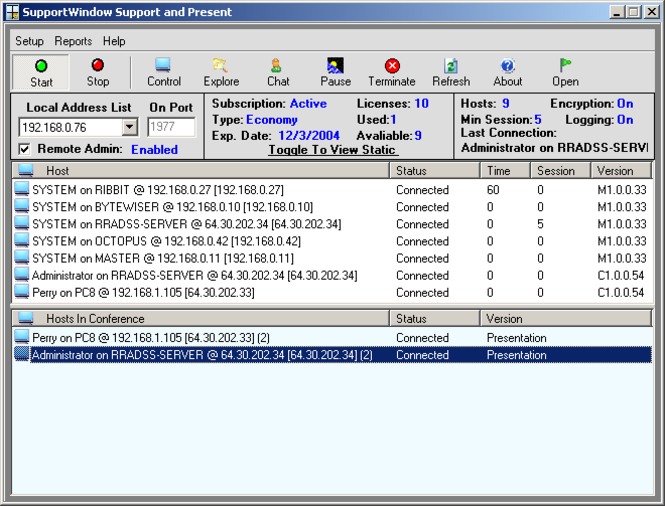Click the red Stop button
The height and width of the screenshot is (506, 665).
point(98,73)
